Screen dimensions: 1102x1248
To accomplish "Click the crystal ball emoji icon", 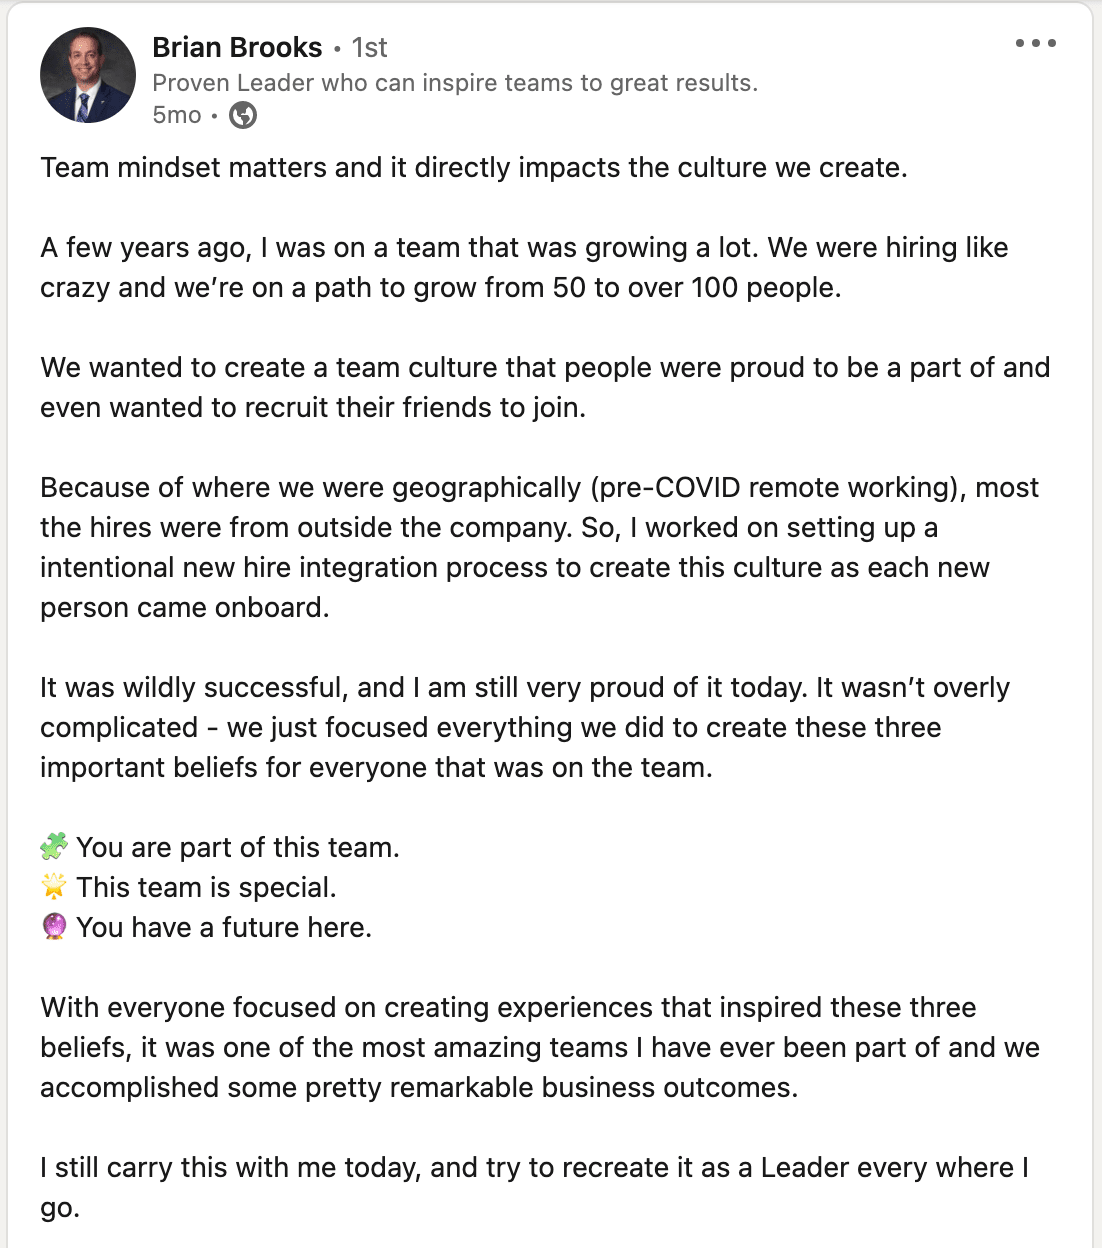I will [54, 927].
